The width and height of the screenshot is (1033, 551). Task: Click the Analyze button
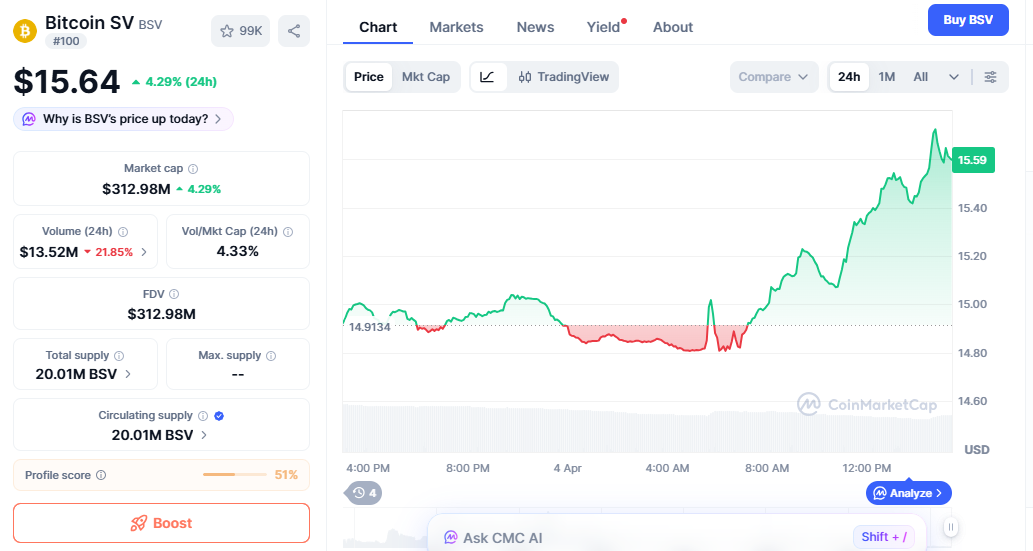click(908, 493)
